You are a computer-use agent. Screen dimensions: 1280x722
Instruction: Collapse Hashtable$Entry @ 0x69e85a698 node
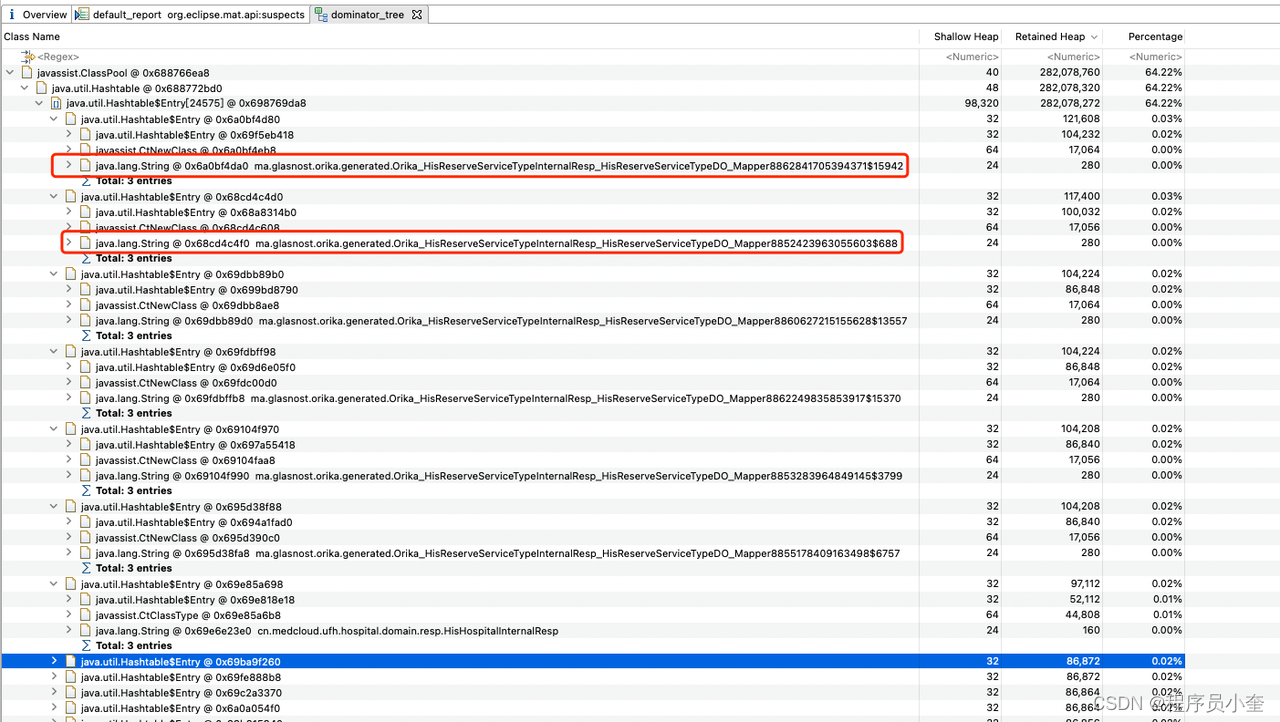pos(54,584)
